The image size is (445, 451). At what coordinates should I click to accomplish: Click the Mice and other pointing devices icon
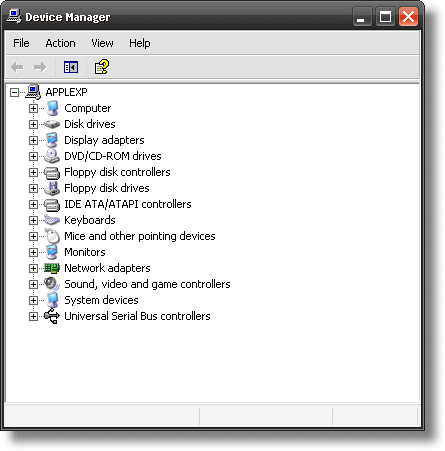click(52, 236)
